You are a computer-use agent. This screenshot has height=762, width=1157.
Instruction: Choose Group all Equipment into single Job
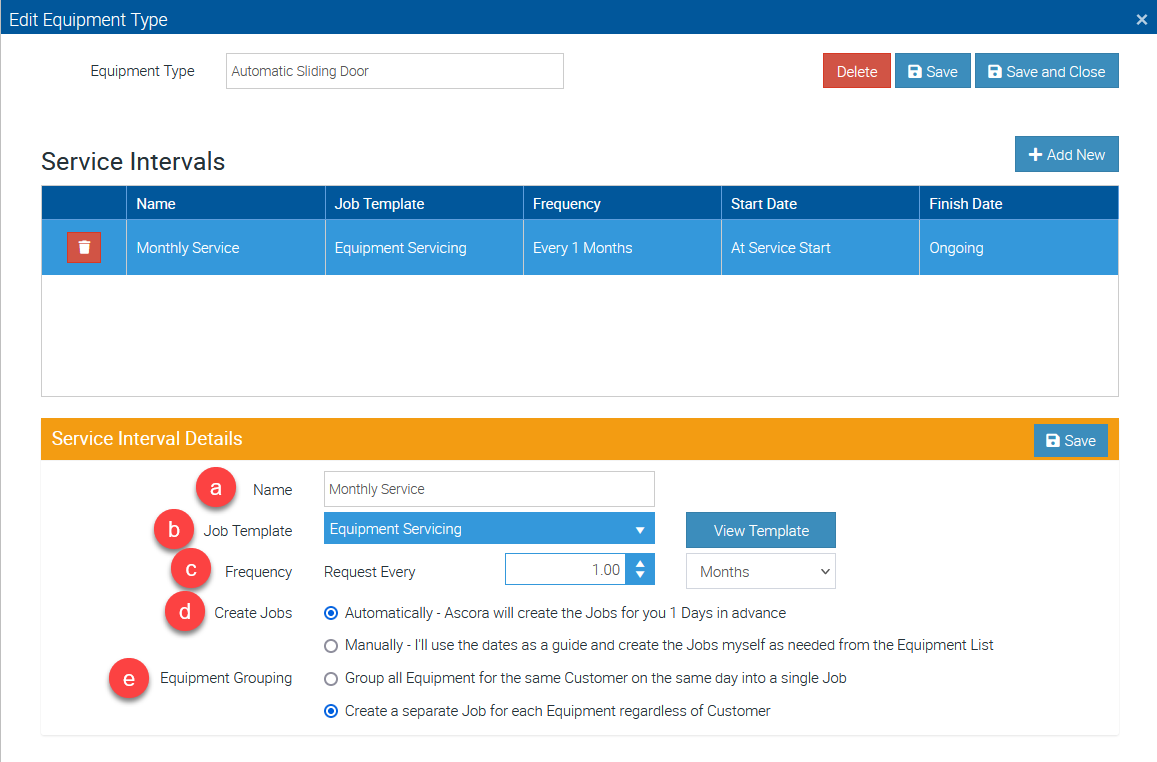331,679
